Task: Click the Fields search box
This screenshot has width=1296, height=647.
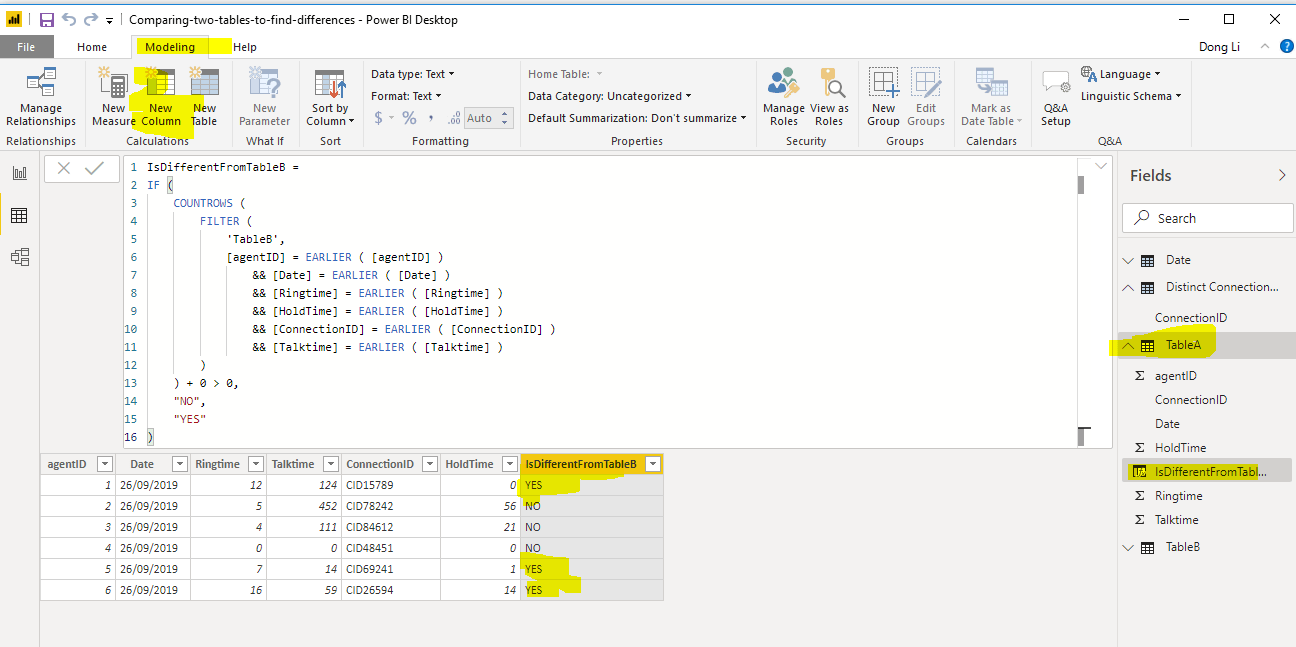Action: tap(1207, 217)
